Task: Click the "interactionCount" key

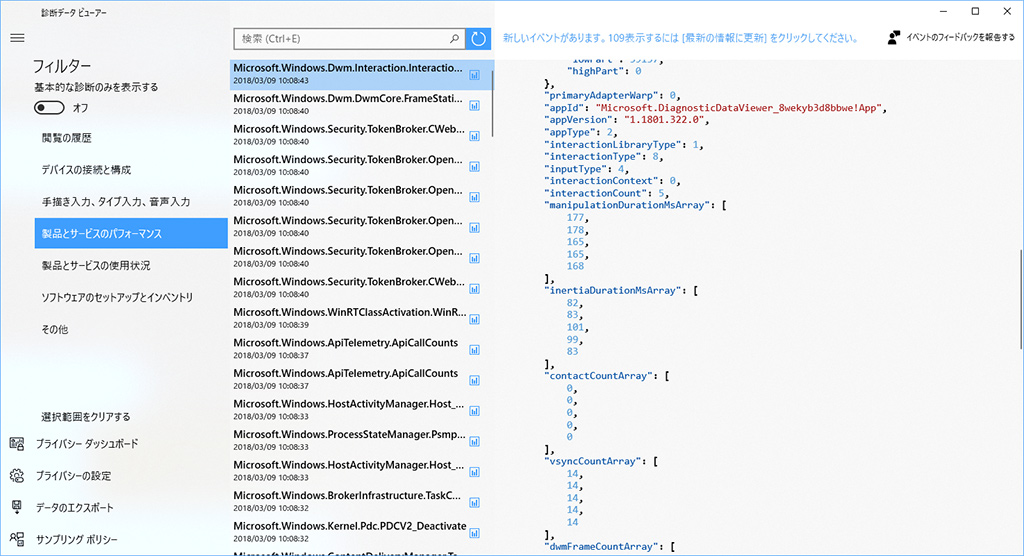Action: click(596, 193)
